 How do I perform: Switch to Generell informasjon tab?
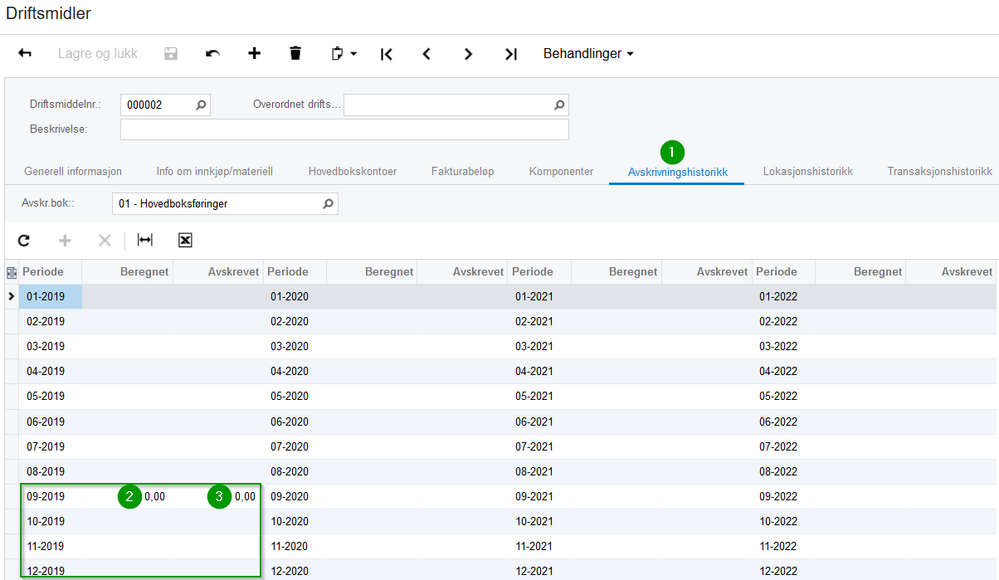click(x=73, y=172)
